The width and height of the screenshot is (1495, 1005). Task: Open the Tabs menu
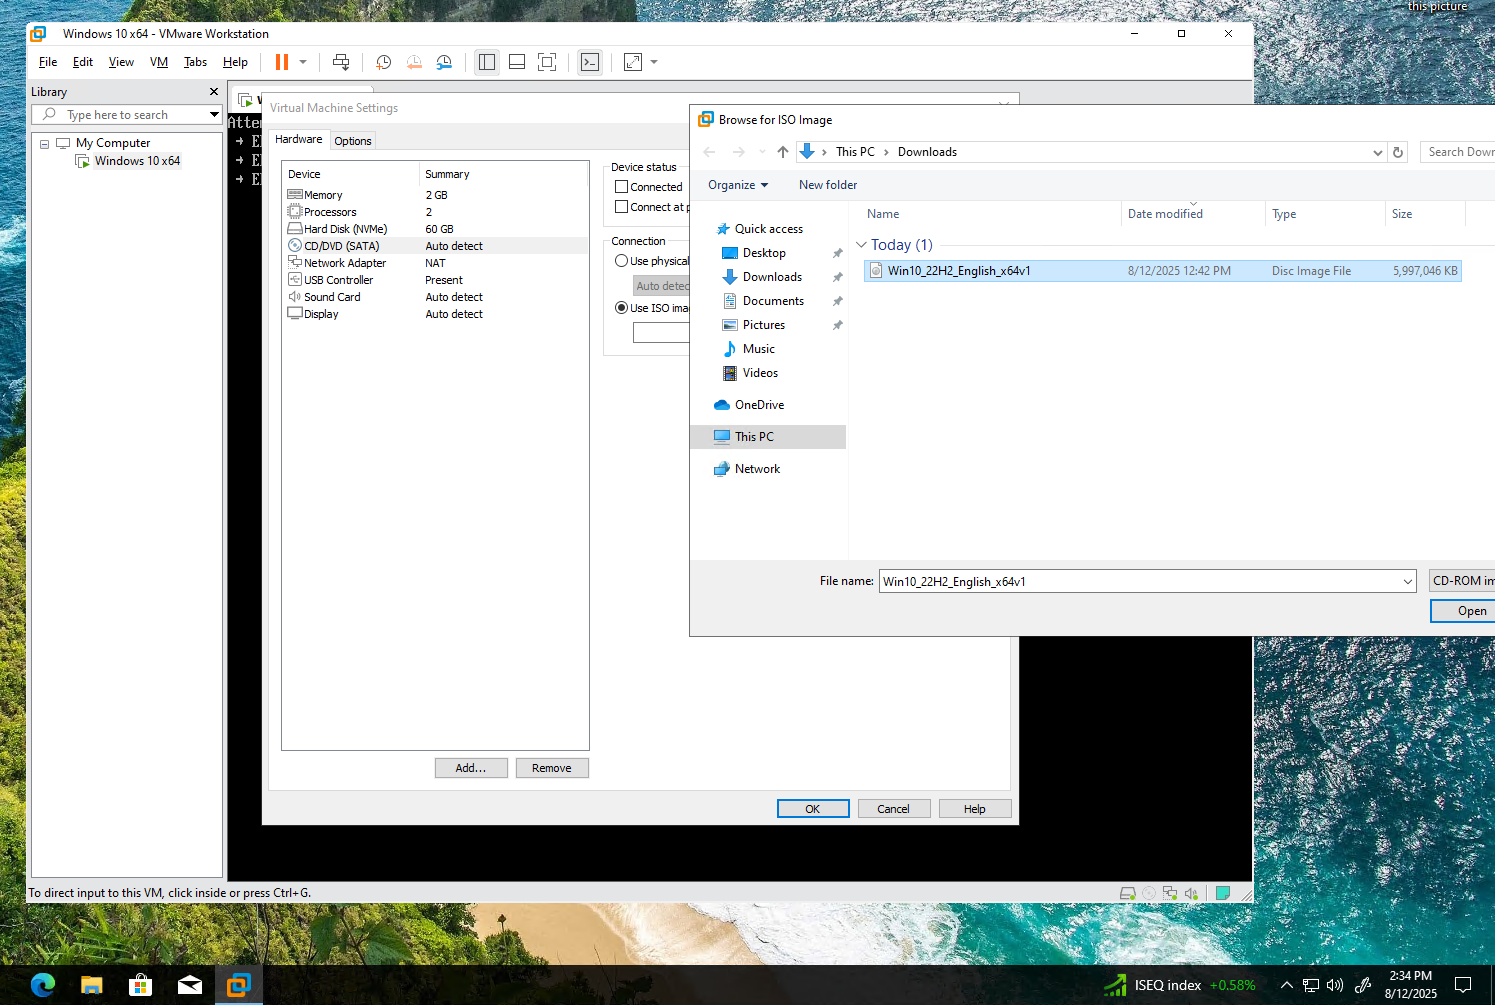tap(195, 62)
